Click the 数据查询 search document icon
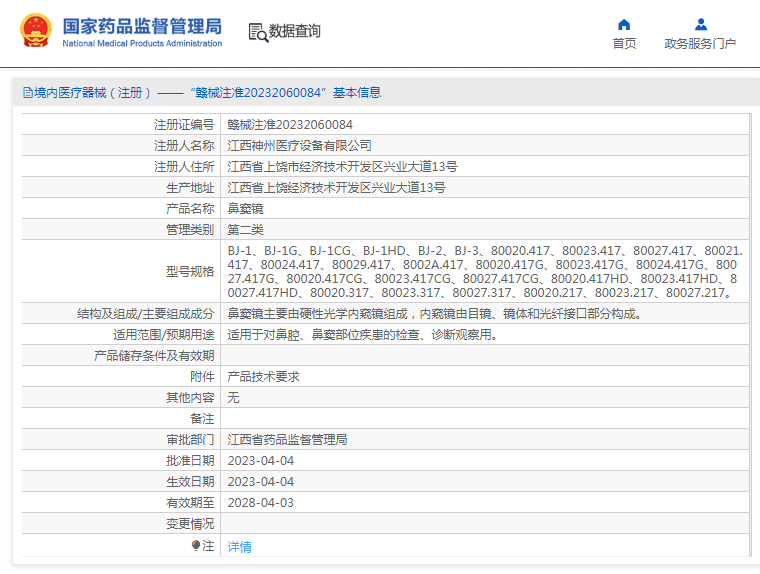 [258, 32]
